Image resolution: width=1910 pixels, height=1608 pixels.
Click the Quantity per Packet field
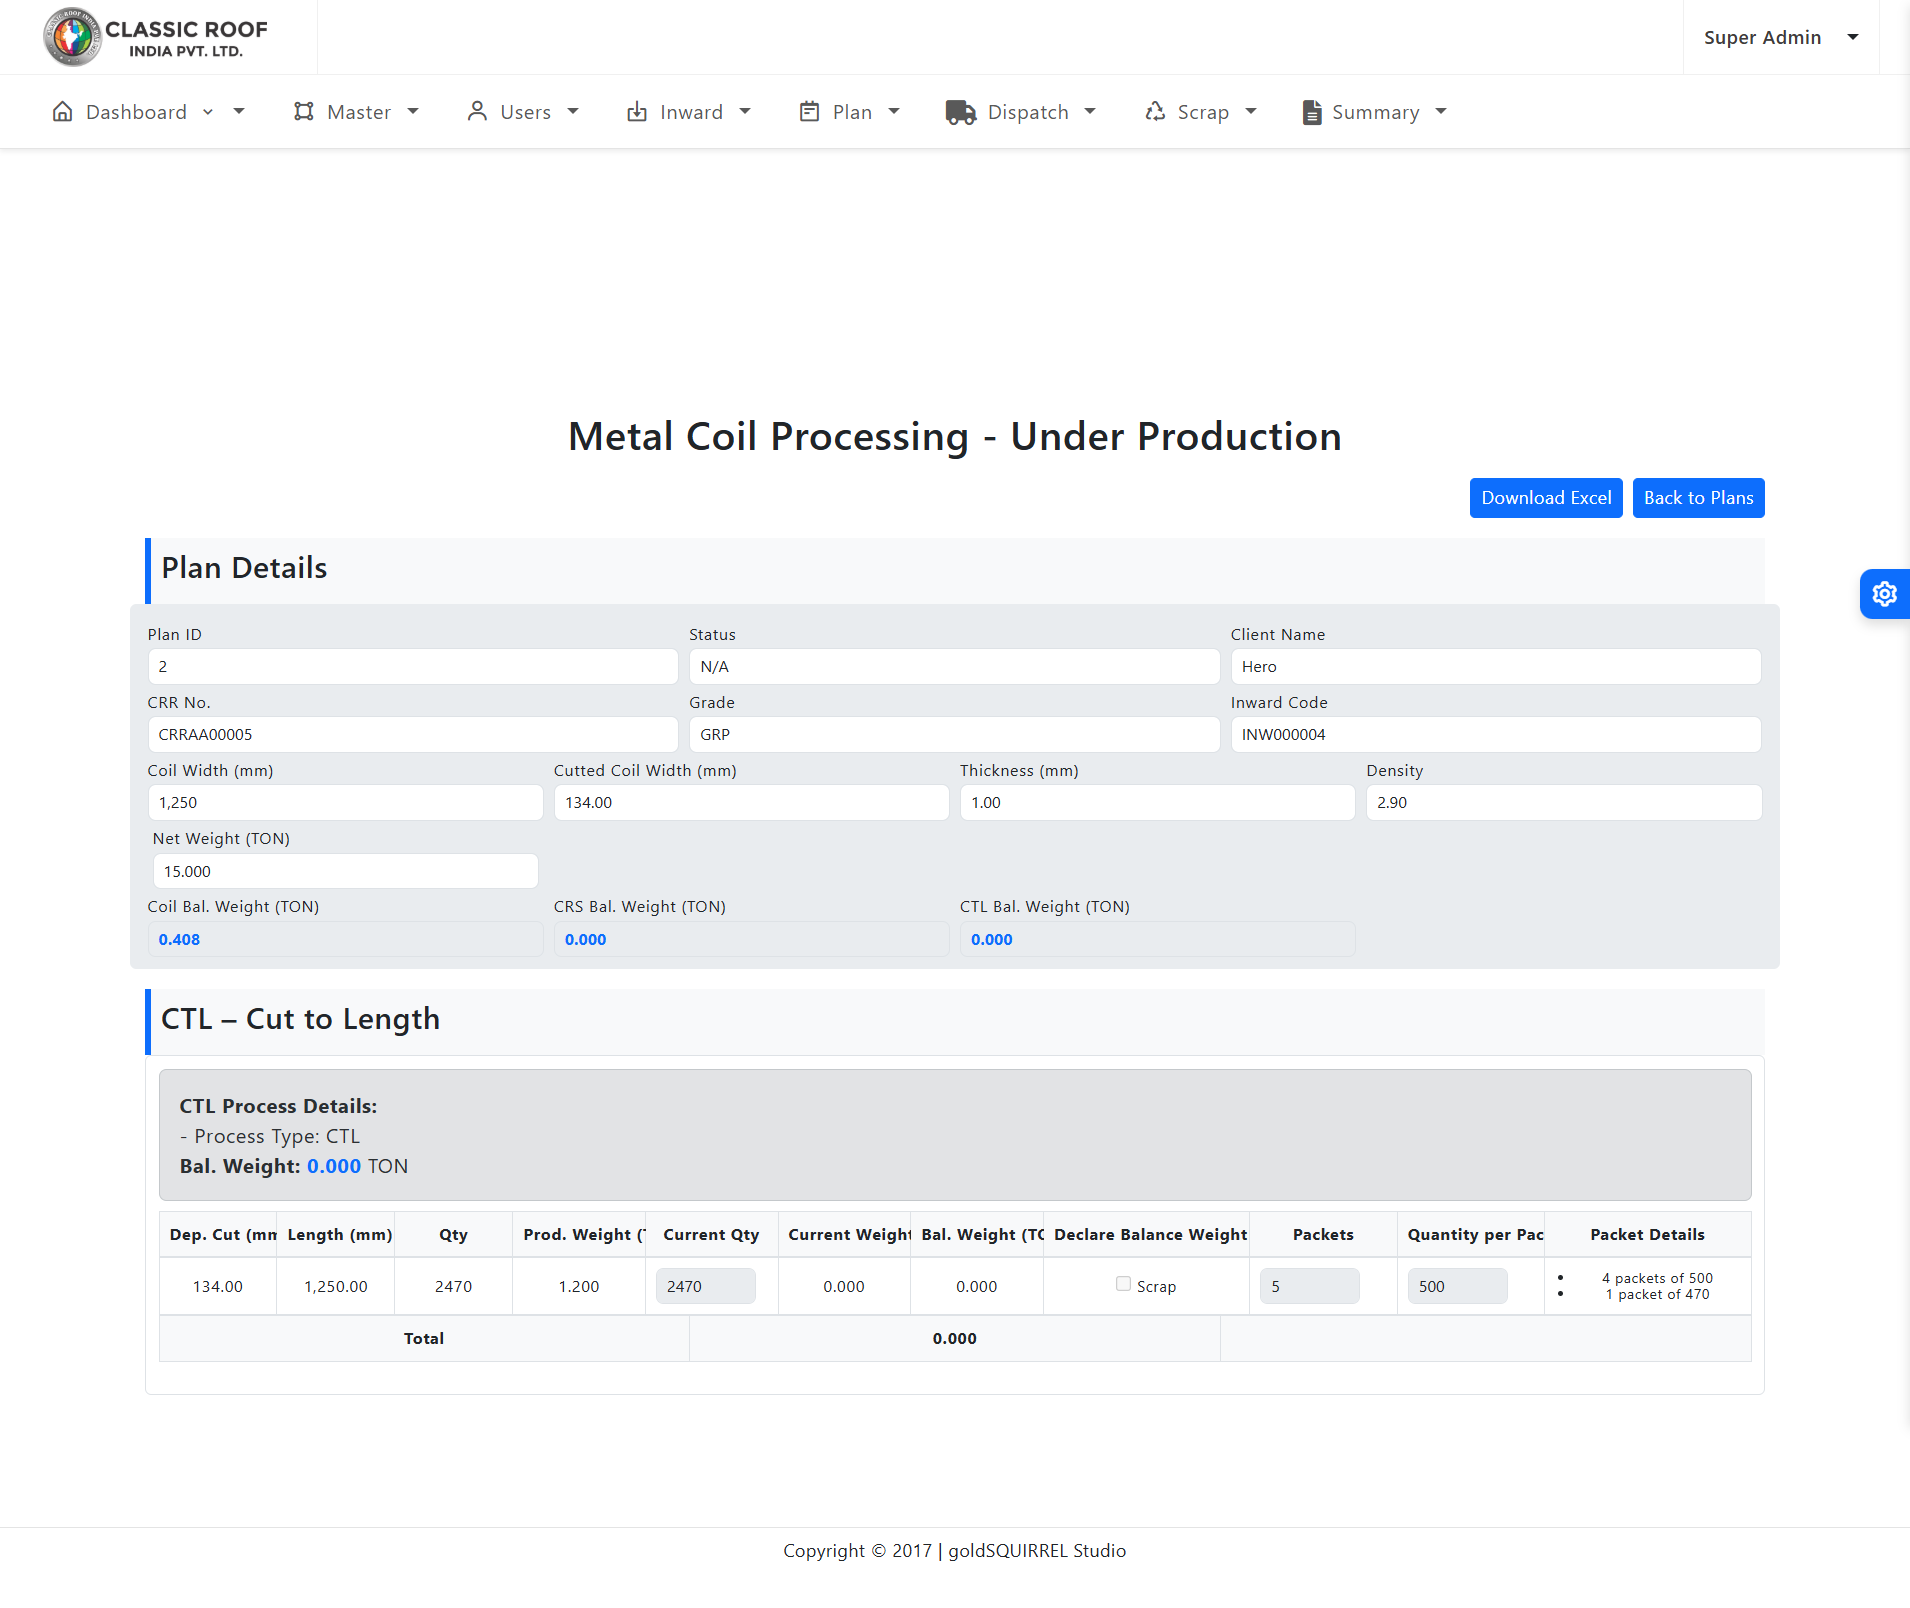coord(1456,1286)
